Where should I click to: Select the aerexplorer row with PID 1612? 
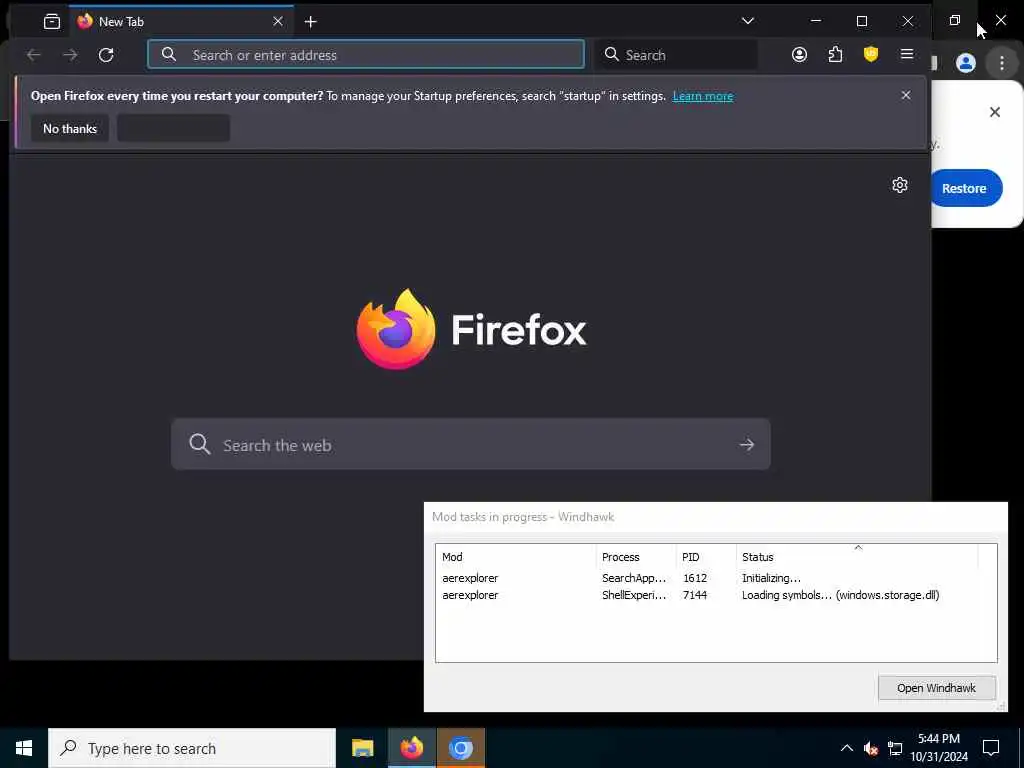coord(716,578)
